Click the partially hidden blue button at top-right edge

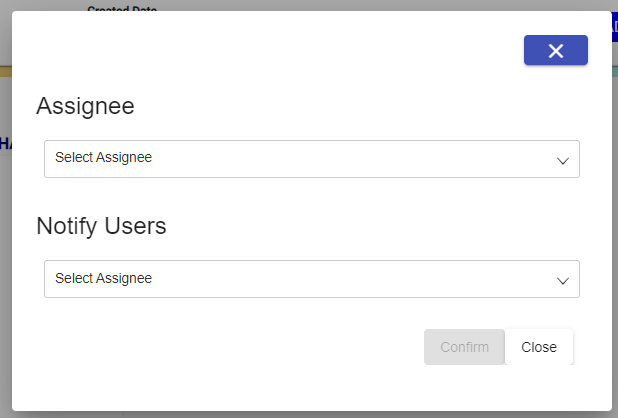[x=613, y=27]
